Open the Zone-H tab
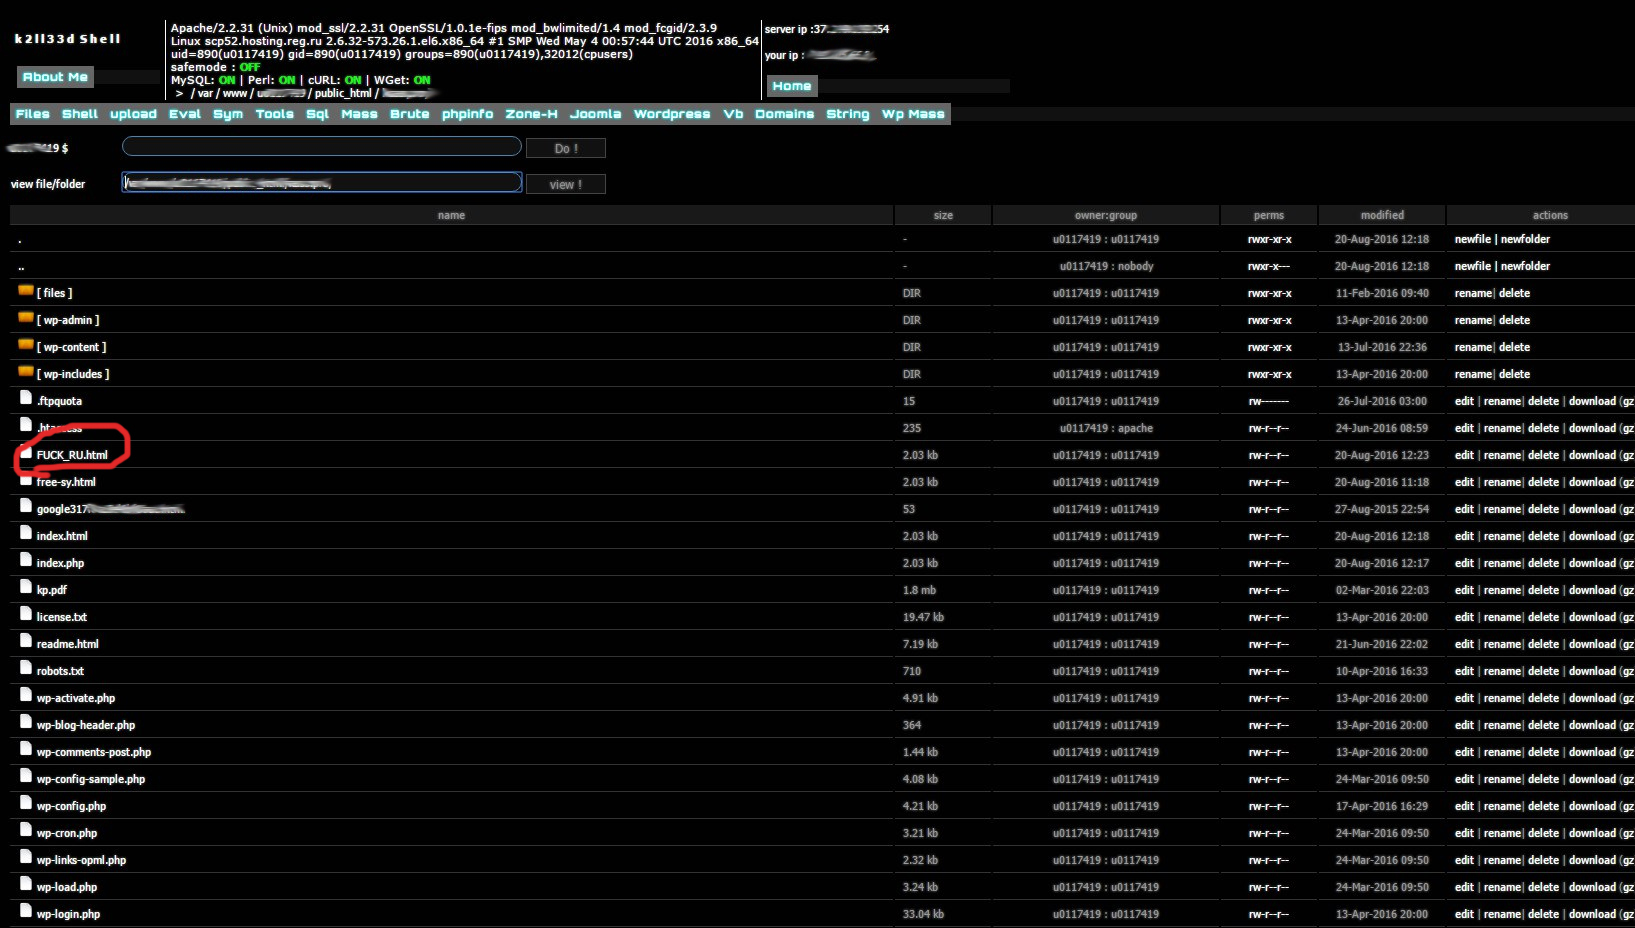1635x928 pixels. pos(531,114)
